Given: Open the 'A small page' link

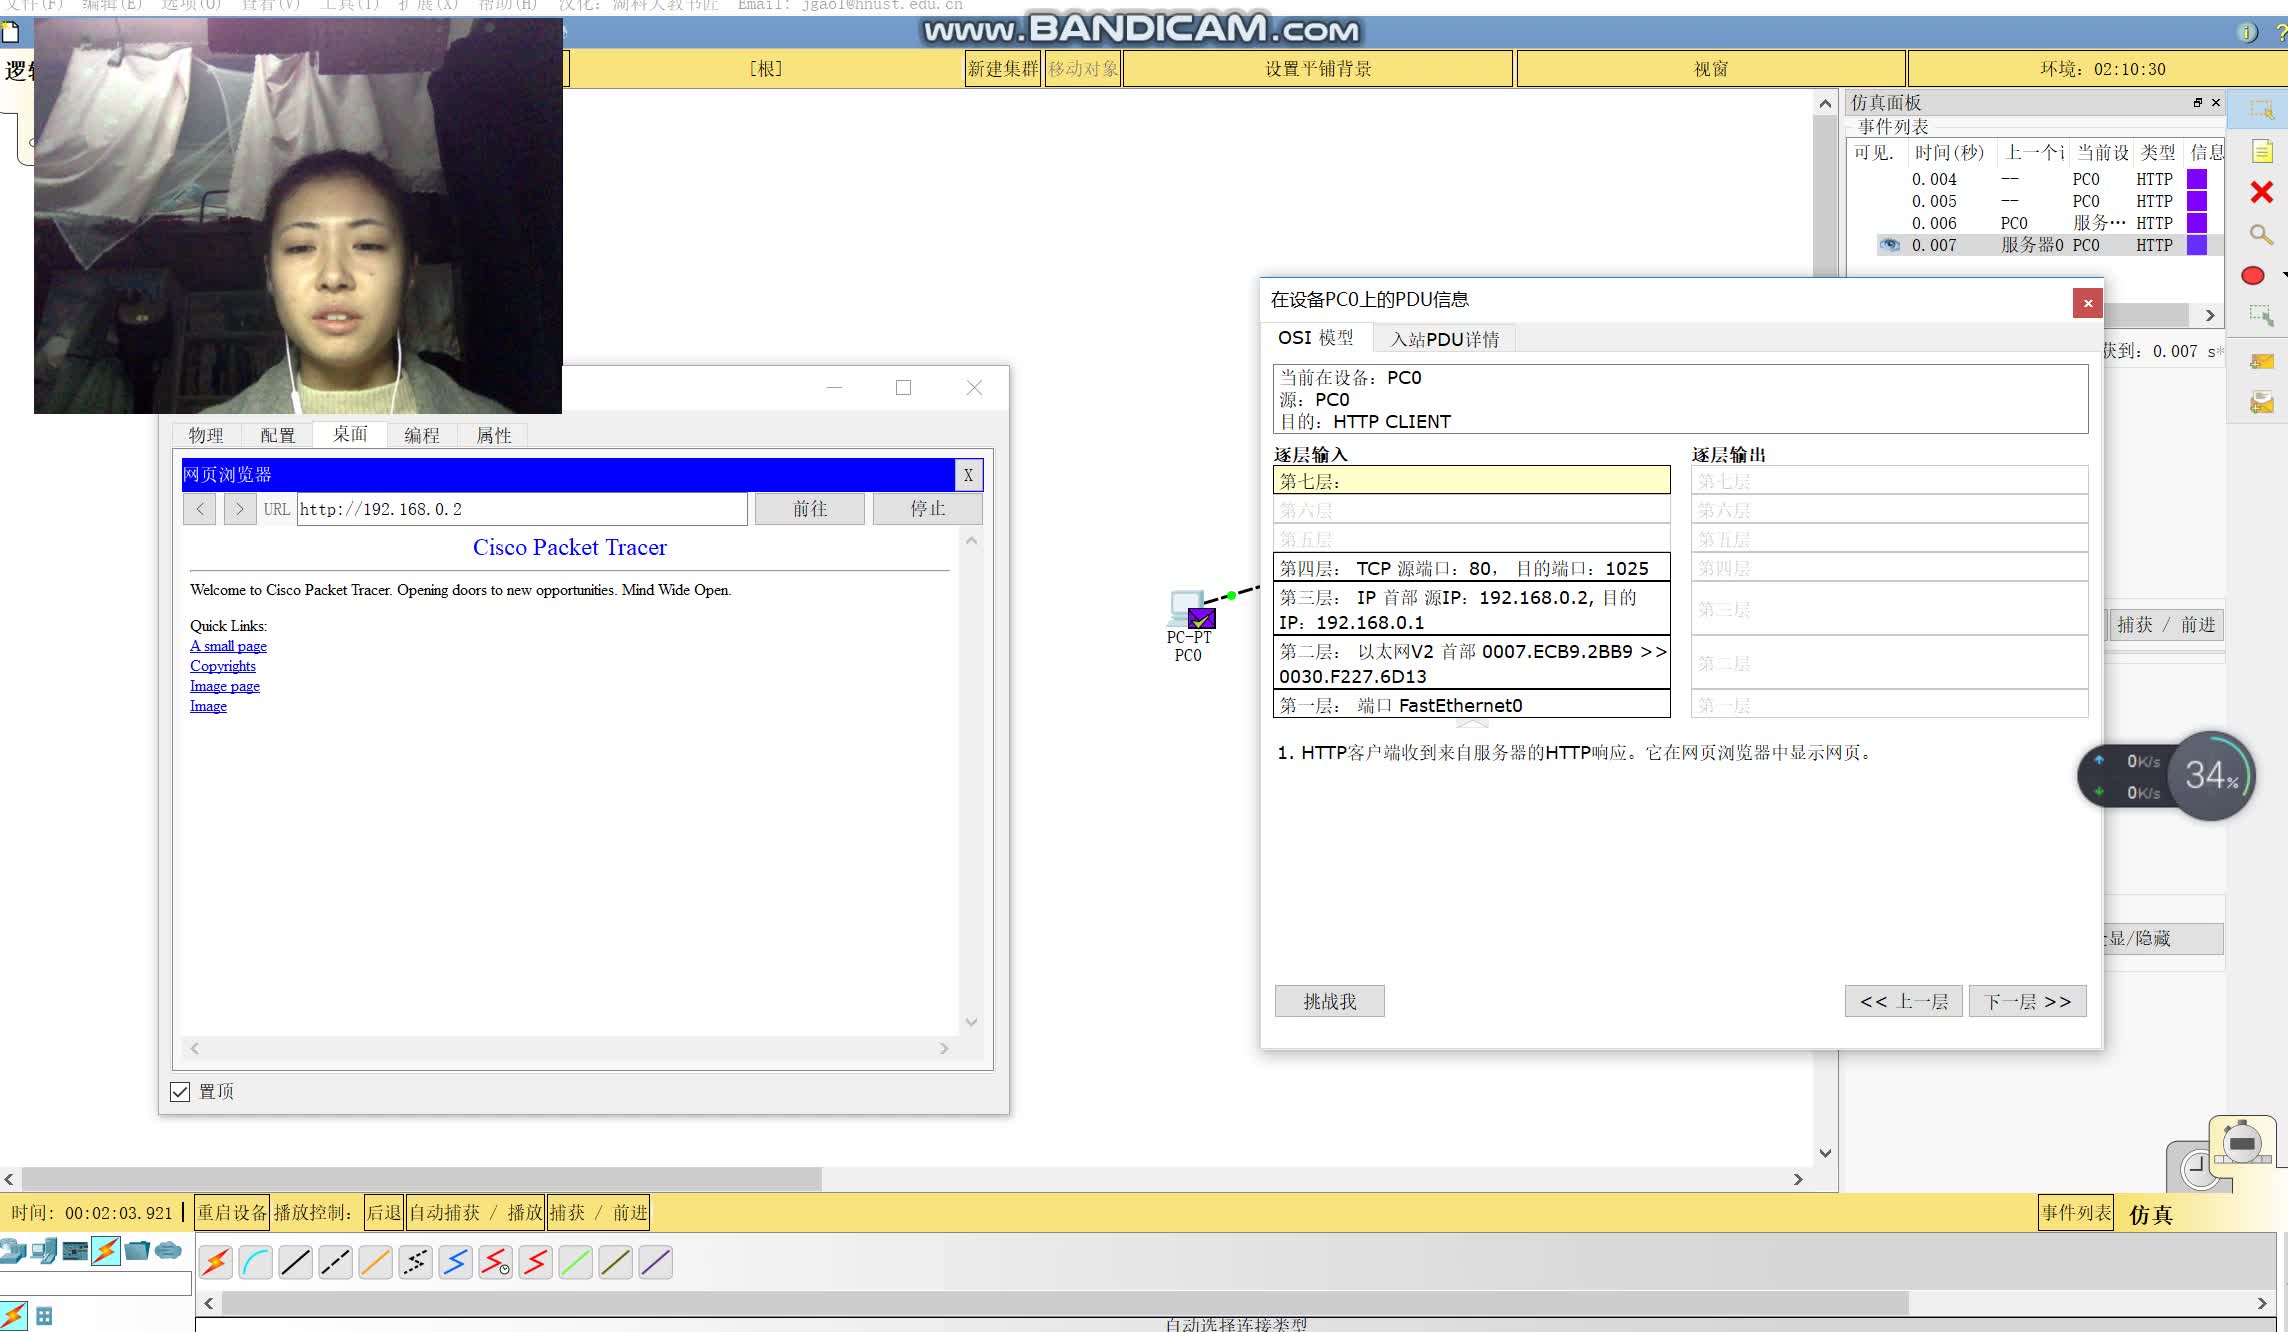Looking at the screenshot, I should coord(228,646).
